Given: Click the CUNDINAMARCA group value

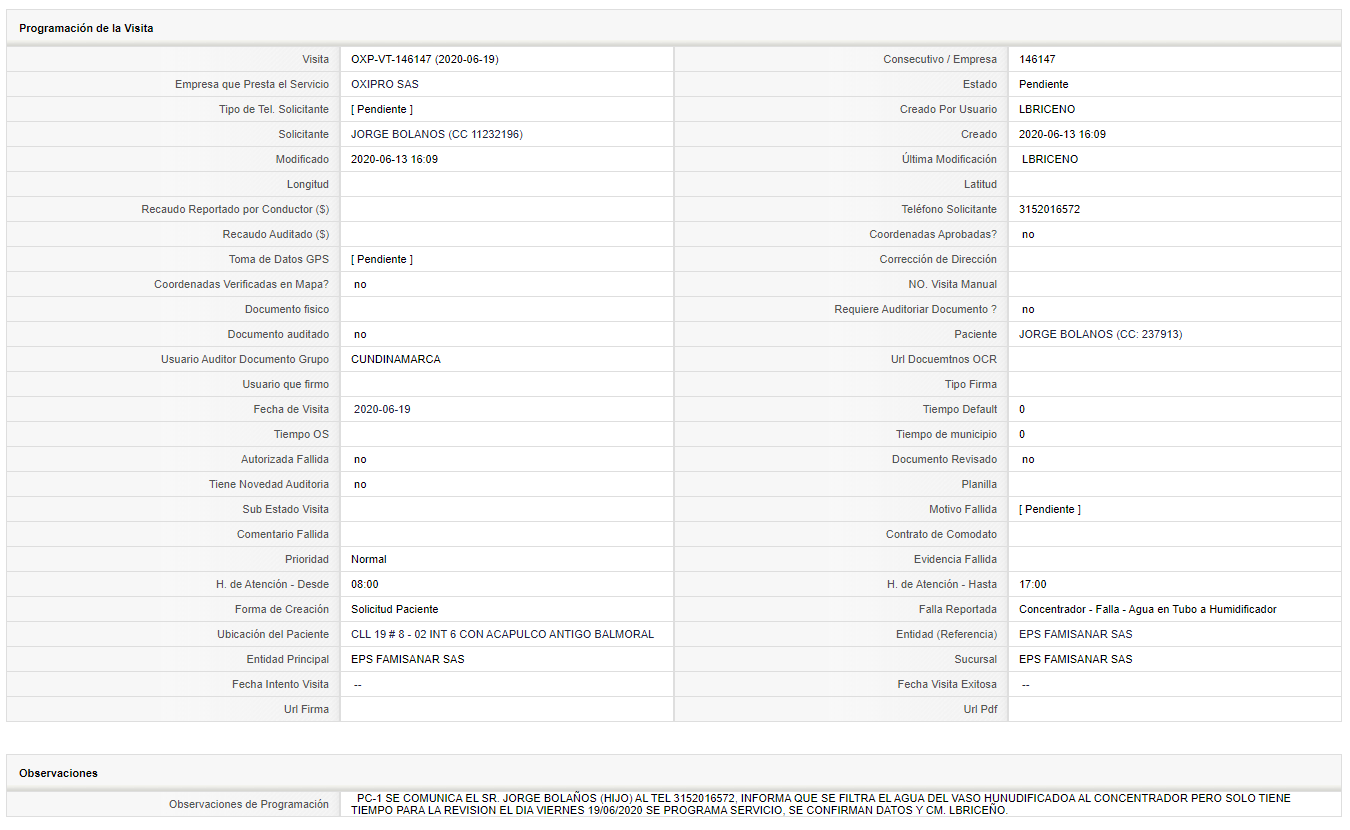Looking at the screenshot, I should pyautogui.click(x=396, y=360).
